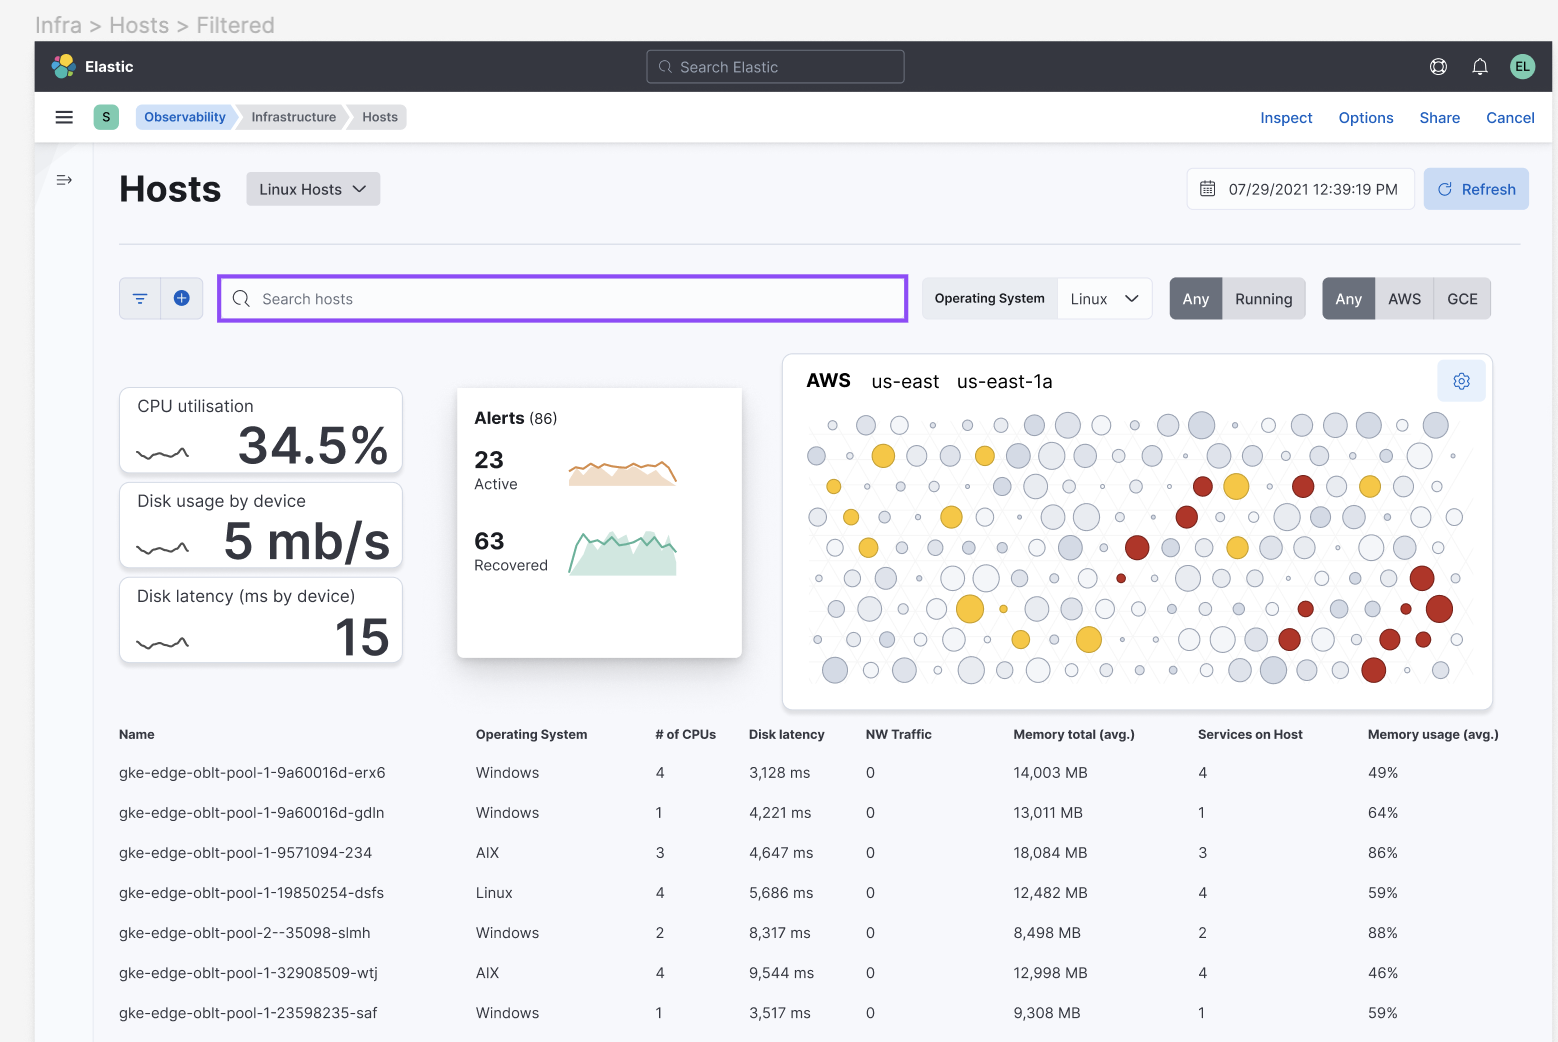Open the main navigation hamburger menu
This screenshot has width=1558, height=1042.
click(64, 117)
